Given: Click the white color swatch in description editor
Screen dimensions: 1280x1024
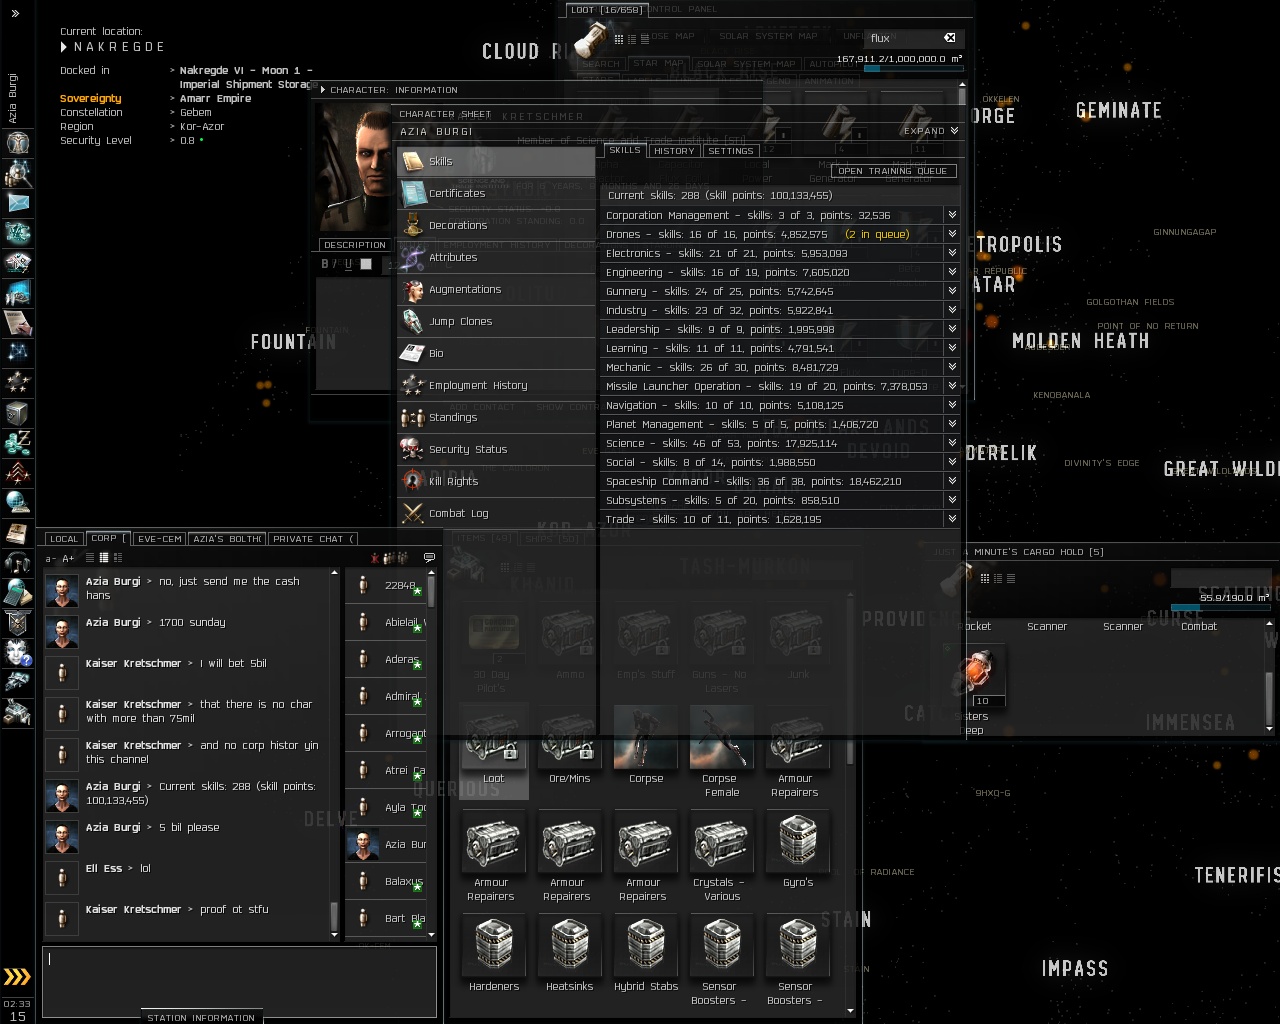Looking at the screenshot, I should point(366,264).
